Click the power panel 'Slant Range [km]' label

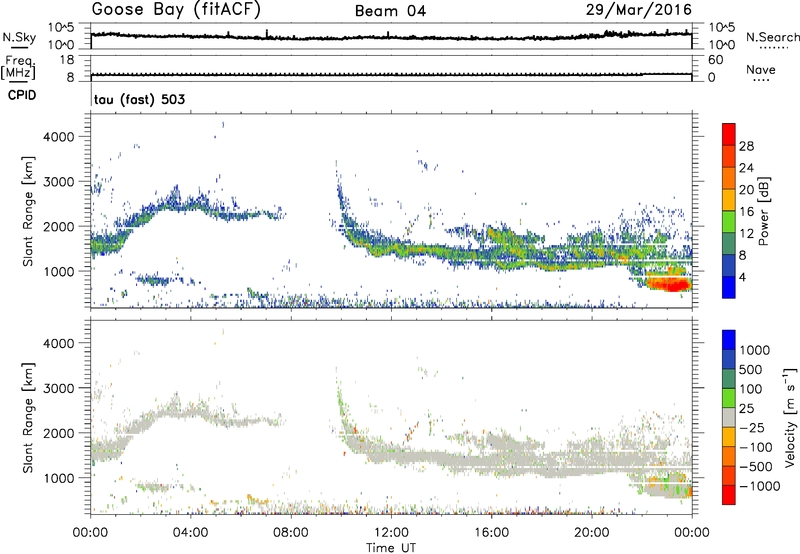[x=28, y=211]
